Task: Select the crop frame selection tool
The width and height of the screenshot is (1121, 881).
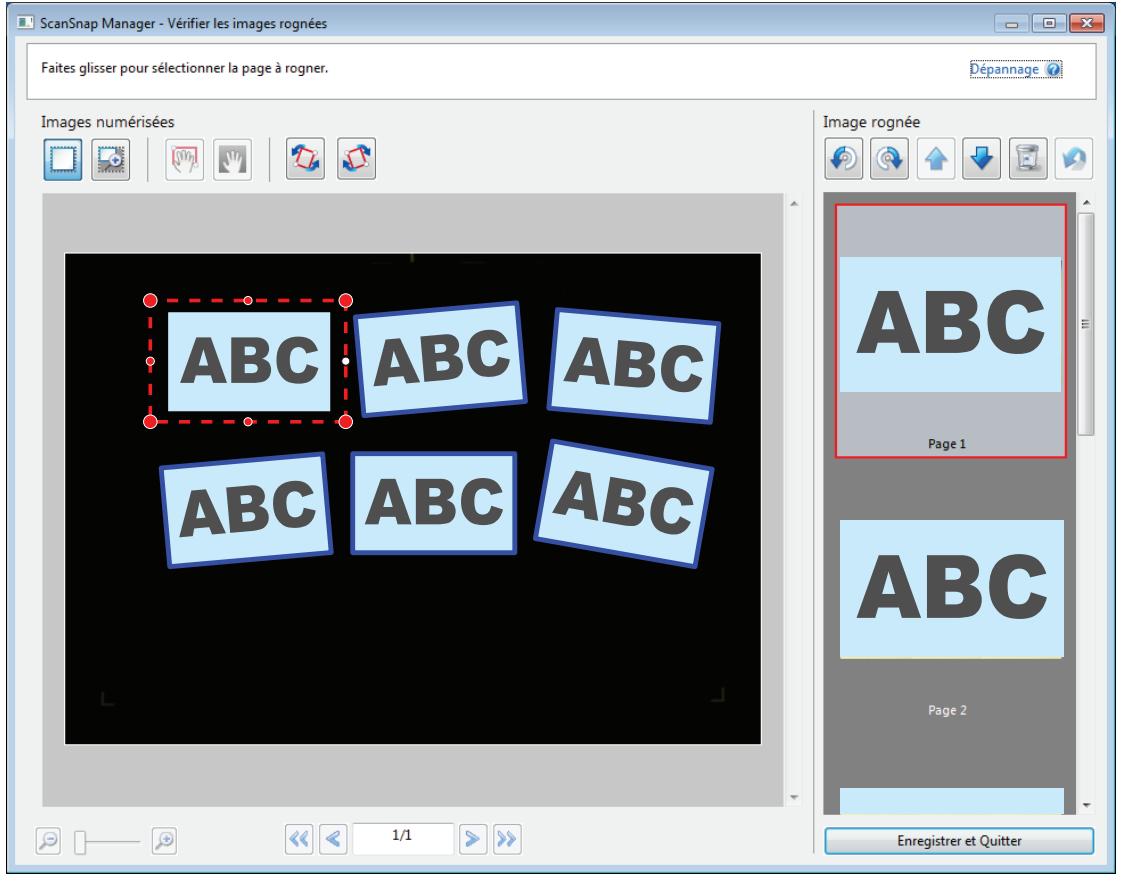Action: click(63, 159)
